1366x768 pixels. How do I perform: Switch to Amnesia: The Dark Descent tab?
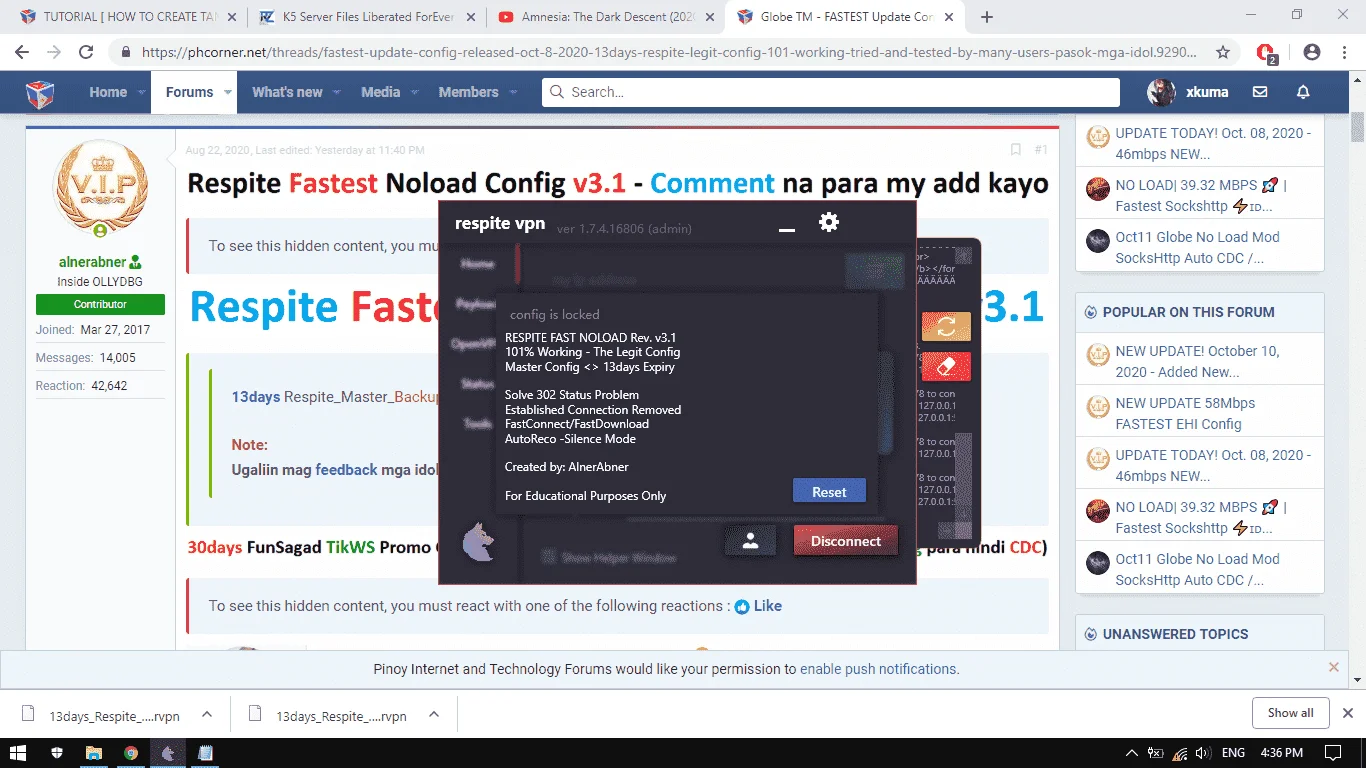coord(605,17)
